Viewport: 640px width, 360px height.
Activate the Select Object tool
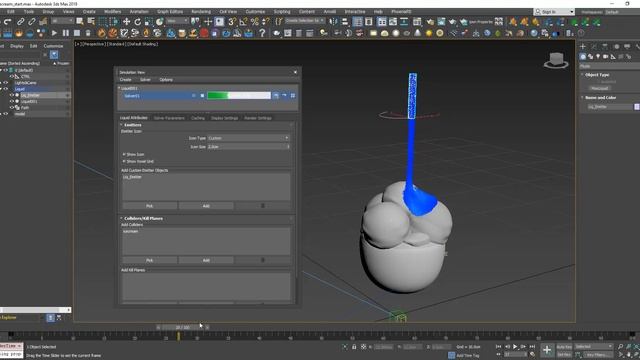[x=80, y=21]
